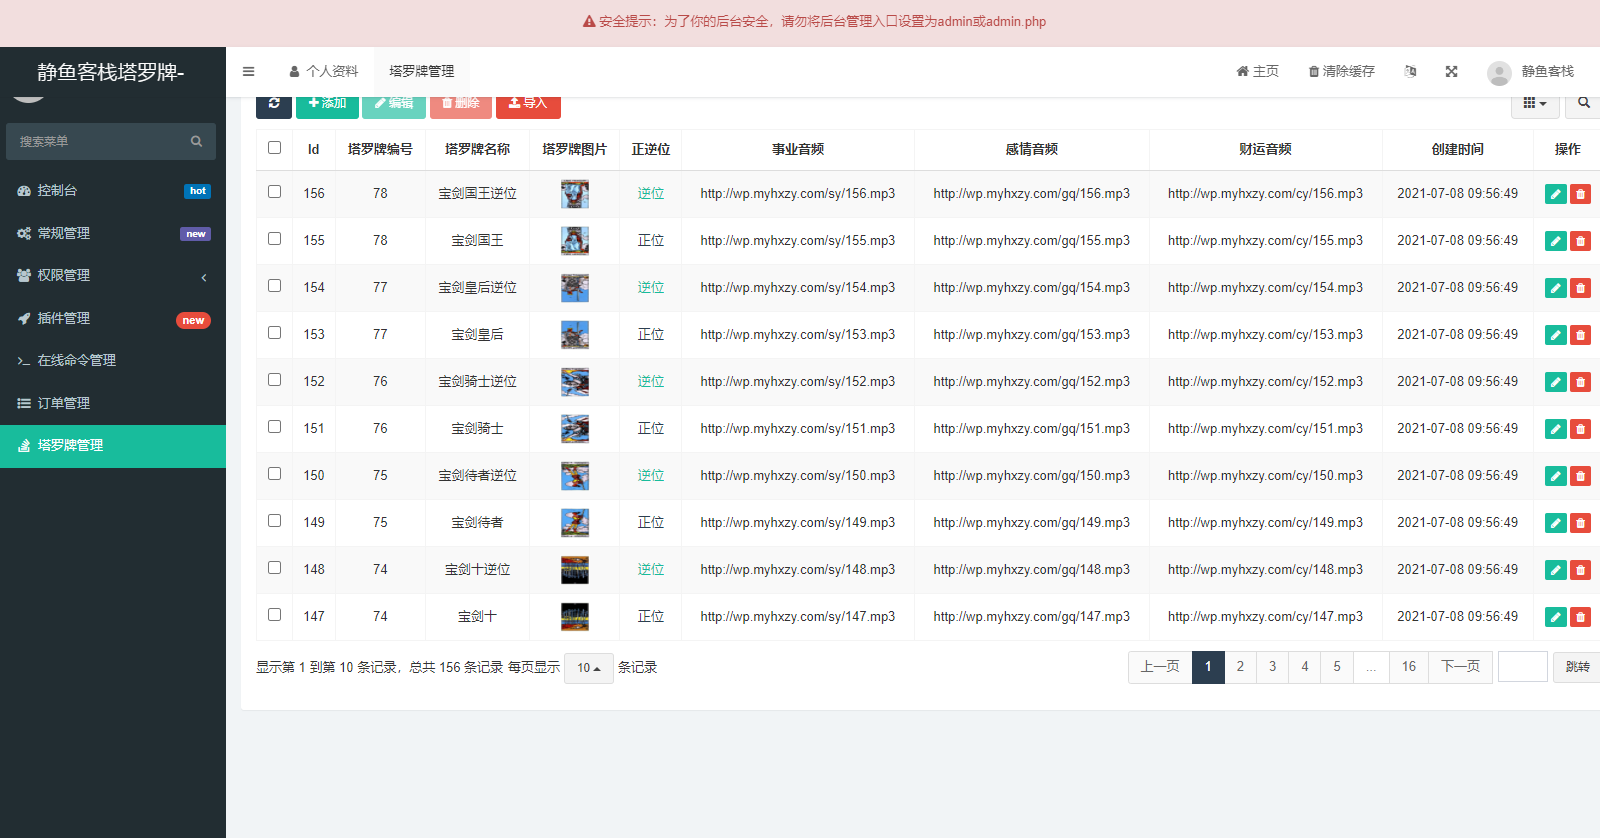Click the green 添加 button
The image size is (1600, 838).
click(327, 104)
